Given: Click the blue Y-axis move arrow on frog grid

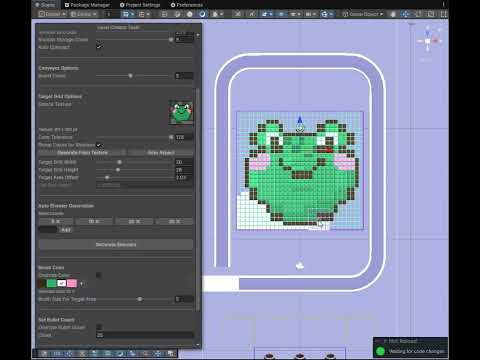Looking at the screenshot, I should coord(300,120).
